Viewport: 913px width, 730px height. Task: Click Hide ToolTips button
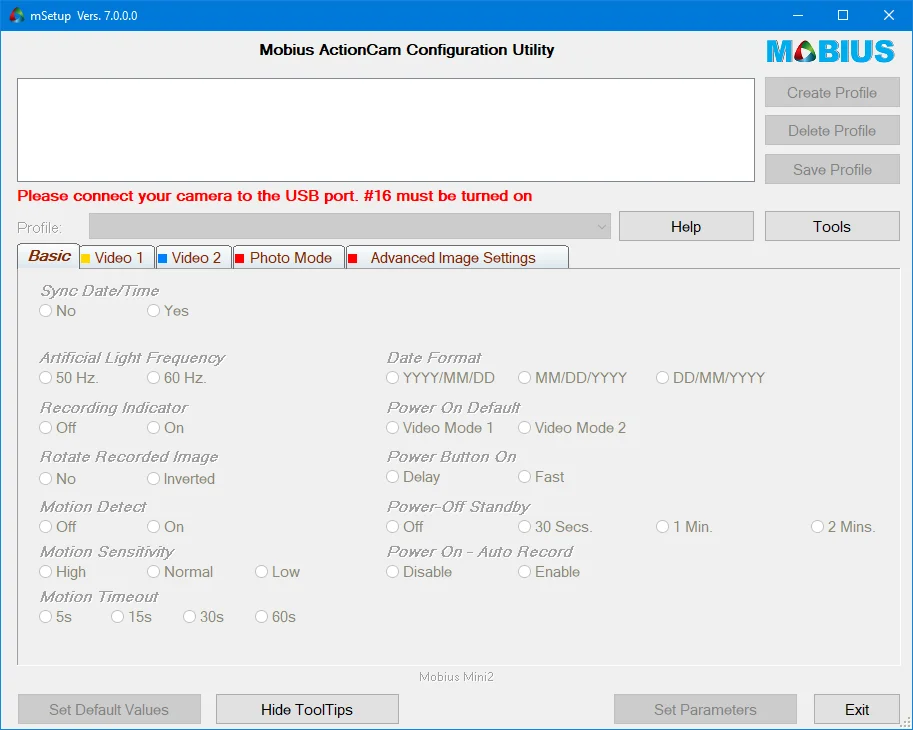coord(307,710)
